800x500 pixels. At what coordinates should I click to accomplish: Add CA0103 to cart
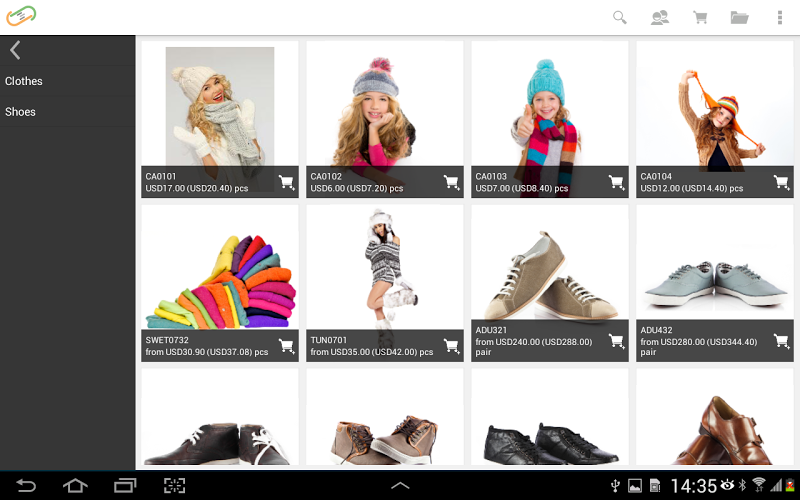click(616, 182)
